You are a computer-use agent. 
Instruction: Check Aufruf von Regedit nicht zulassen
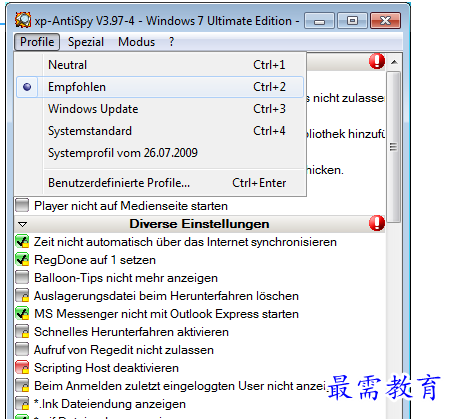pyautogui.click(x=22, y=349)
